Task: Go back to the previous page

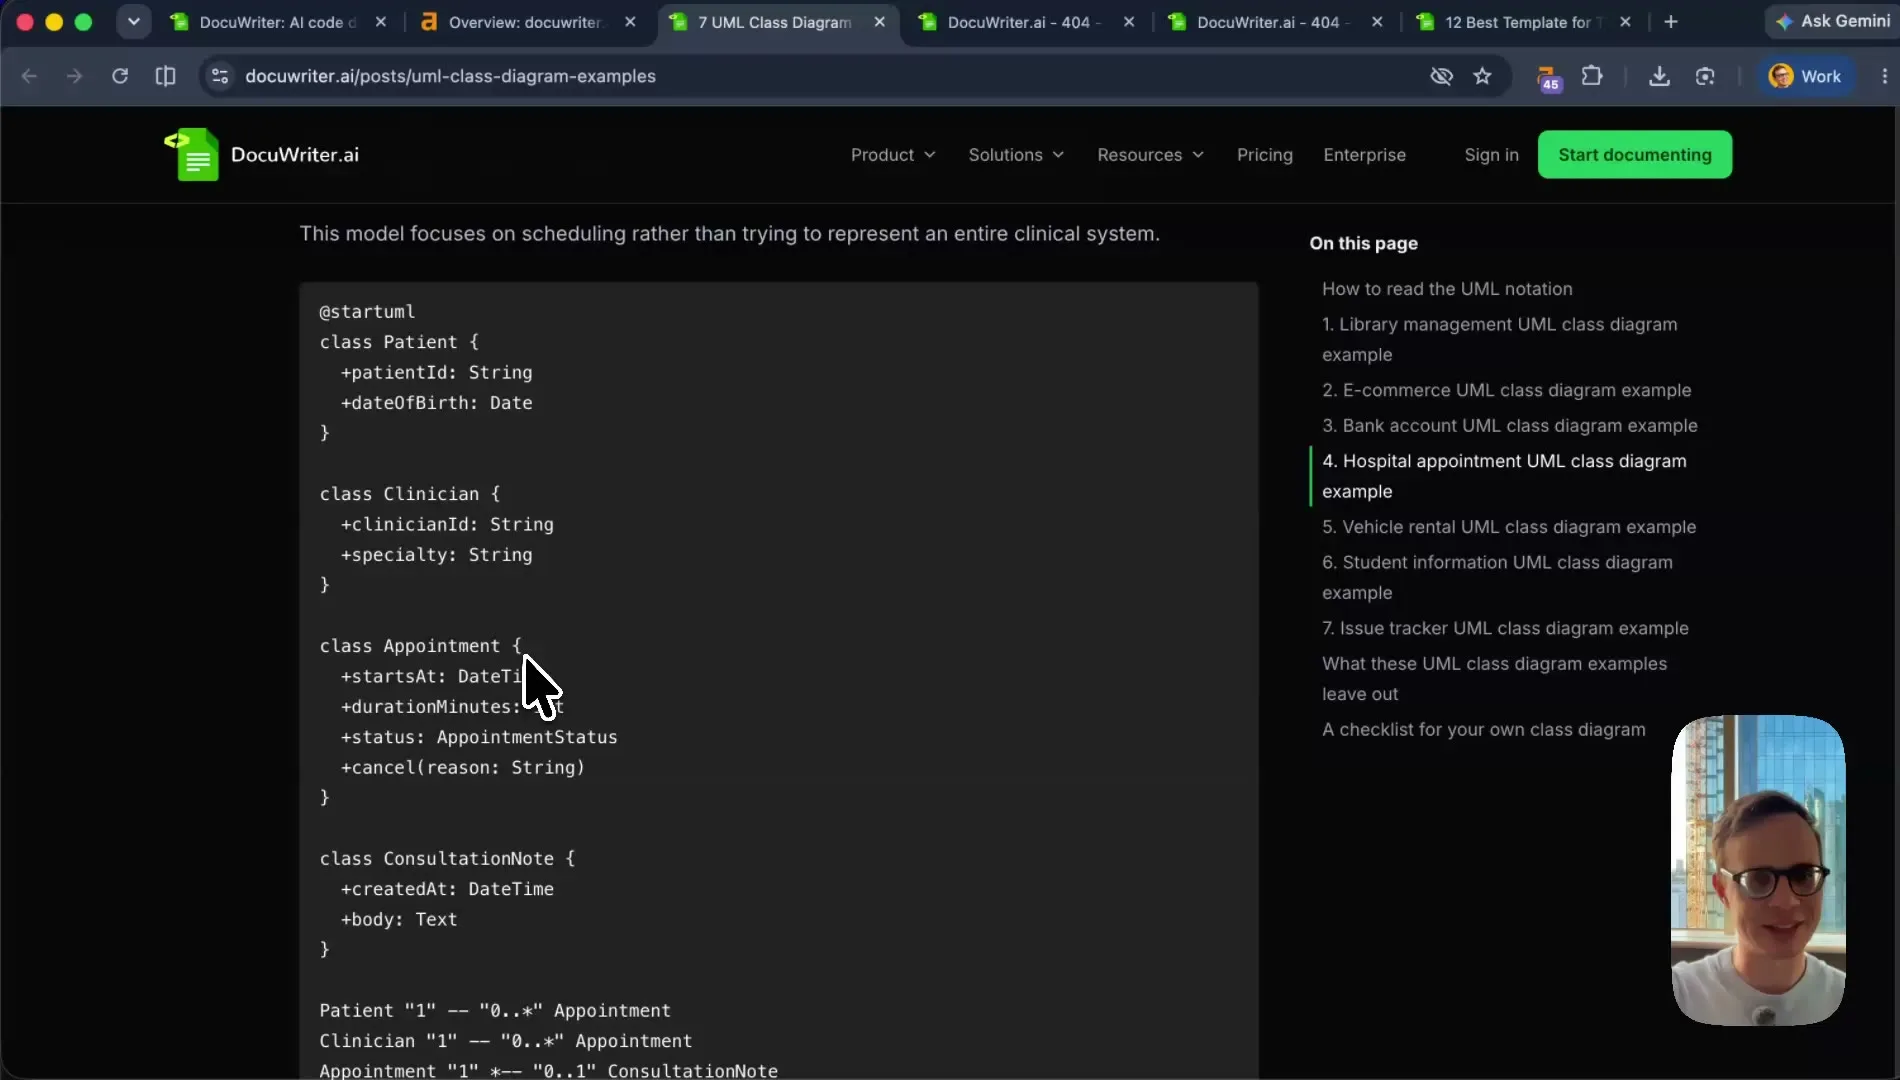Action: pos(29,76)
